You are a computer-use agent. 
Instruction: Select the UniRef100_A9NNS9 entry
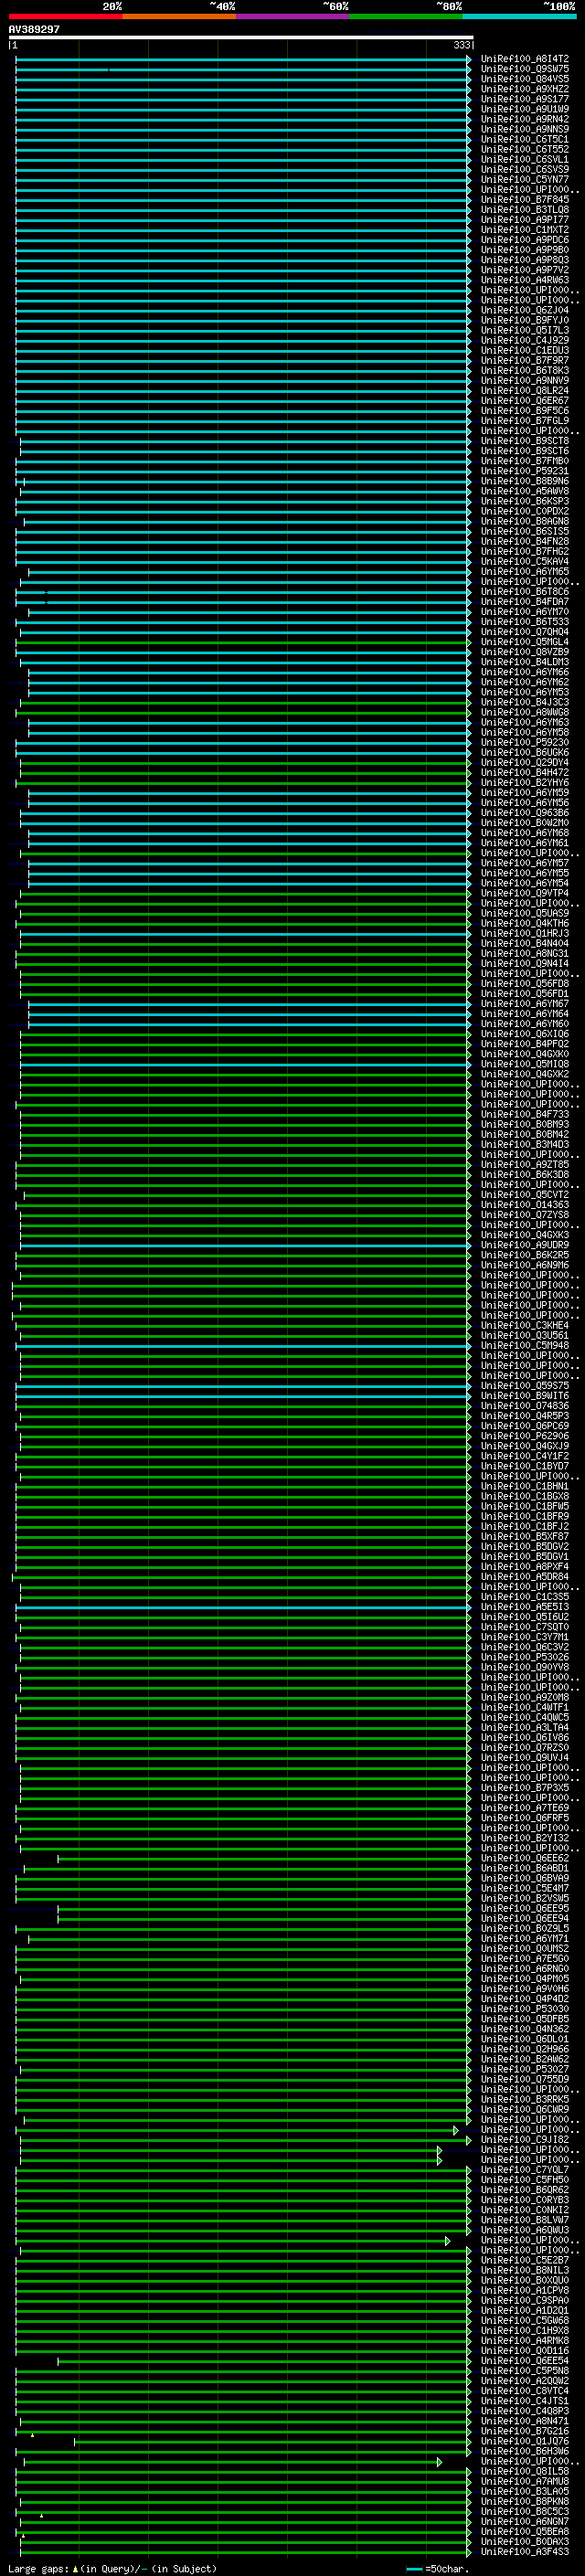click(525, 129)
